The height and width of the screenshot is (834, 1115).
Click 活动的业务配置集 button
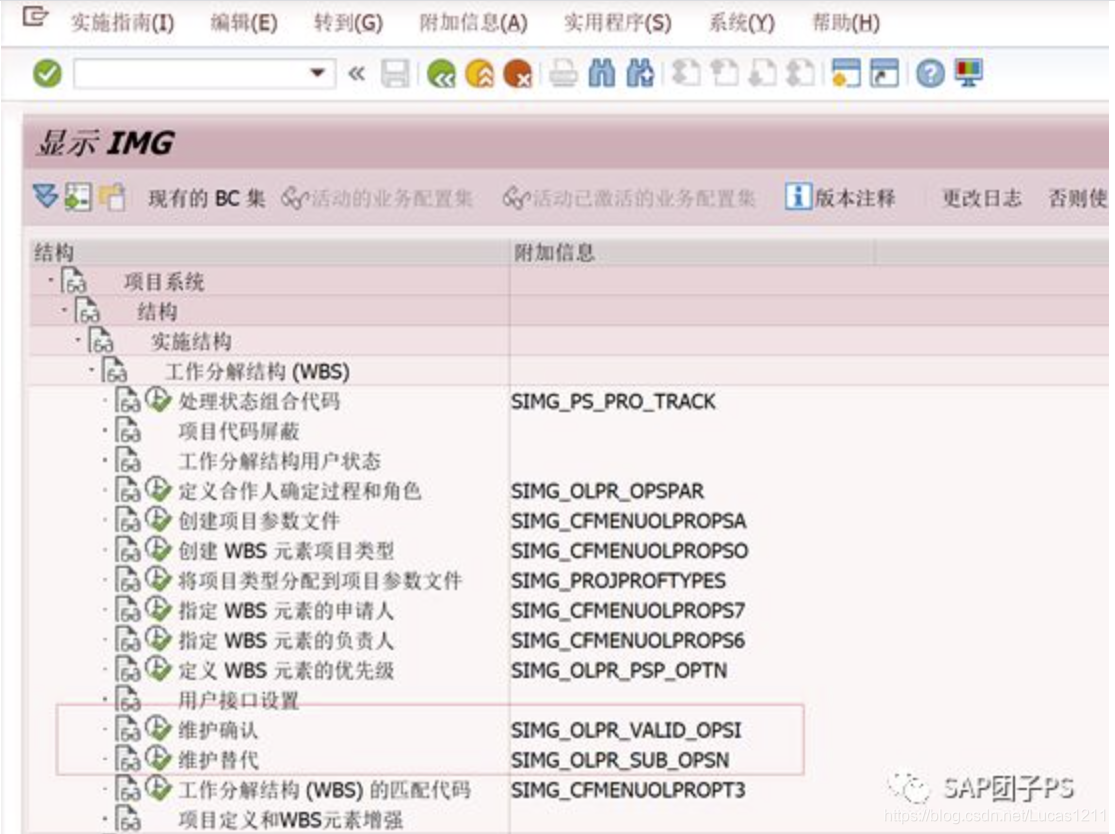(x=377, y=198)
